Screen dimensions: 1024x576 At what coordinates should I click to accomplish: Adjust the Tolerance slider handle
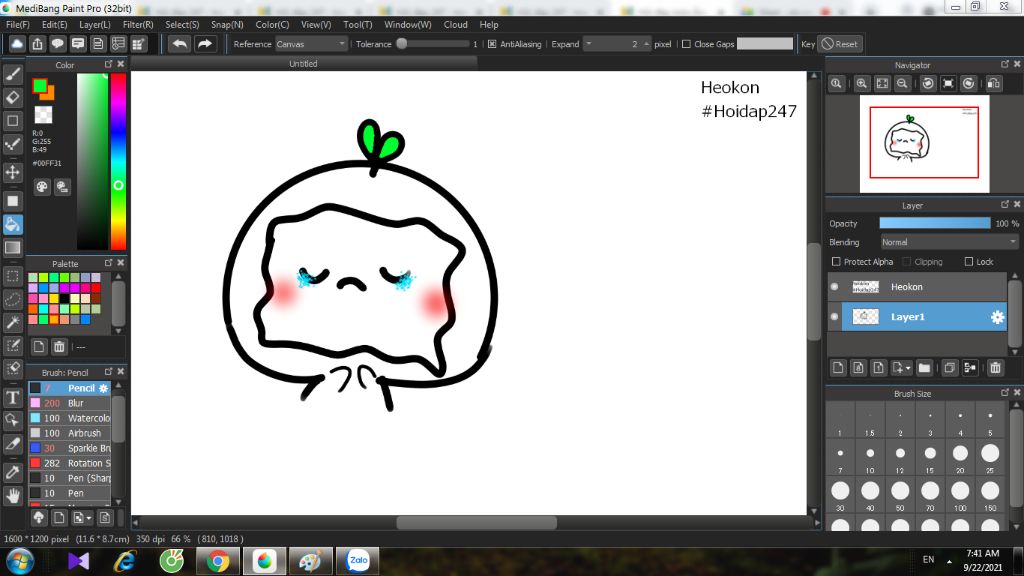(x=402, y=44)
